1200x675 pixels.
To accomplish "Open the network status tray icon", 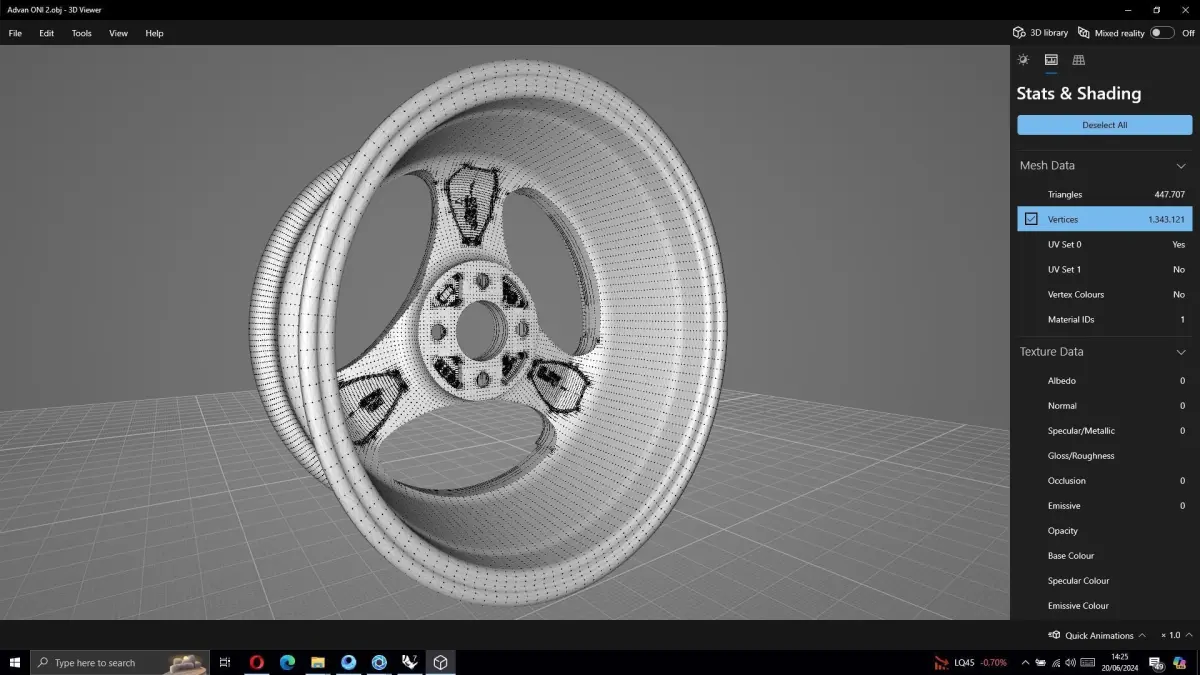I will click(1056, 662).
